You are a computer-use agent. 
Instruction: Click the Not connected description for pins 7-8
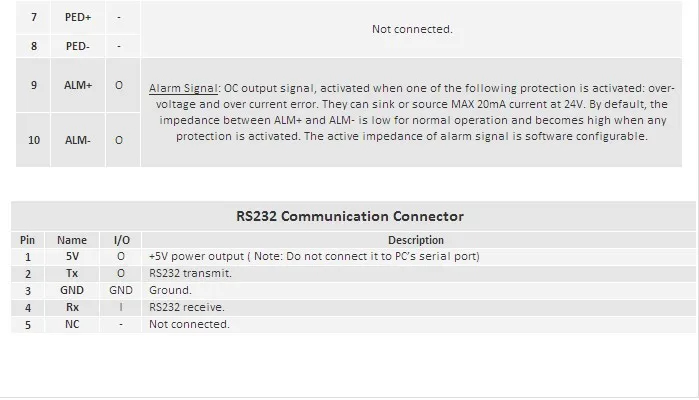tap(412, 29)
